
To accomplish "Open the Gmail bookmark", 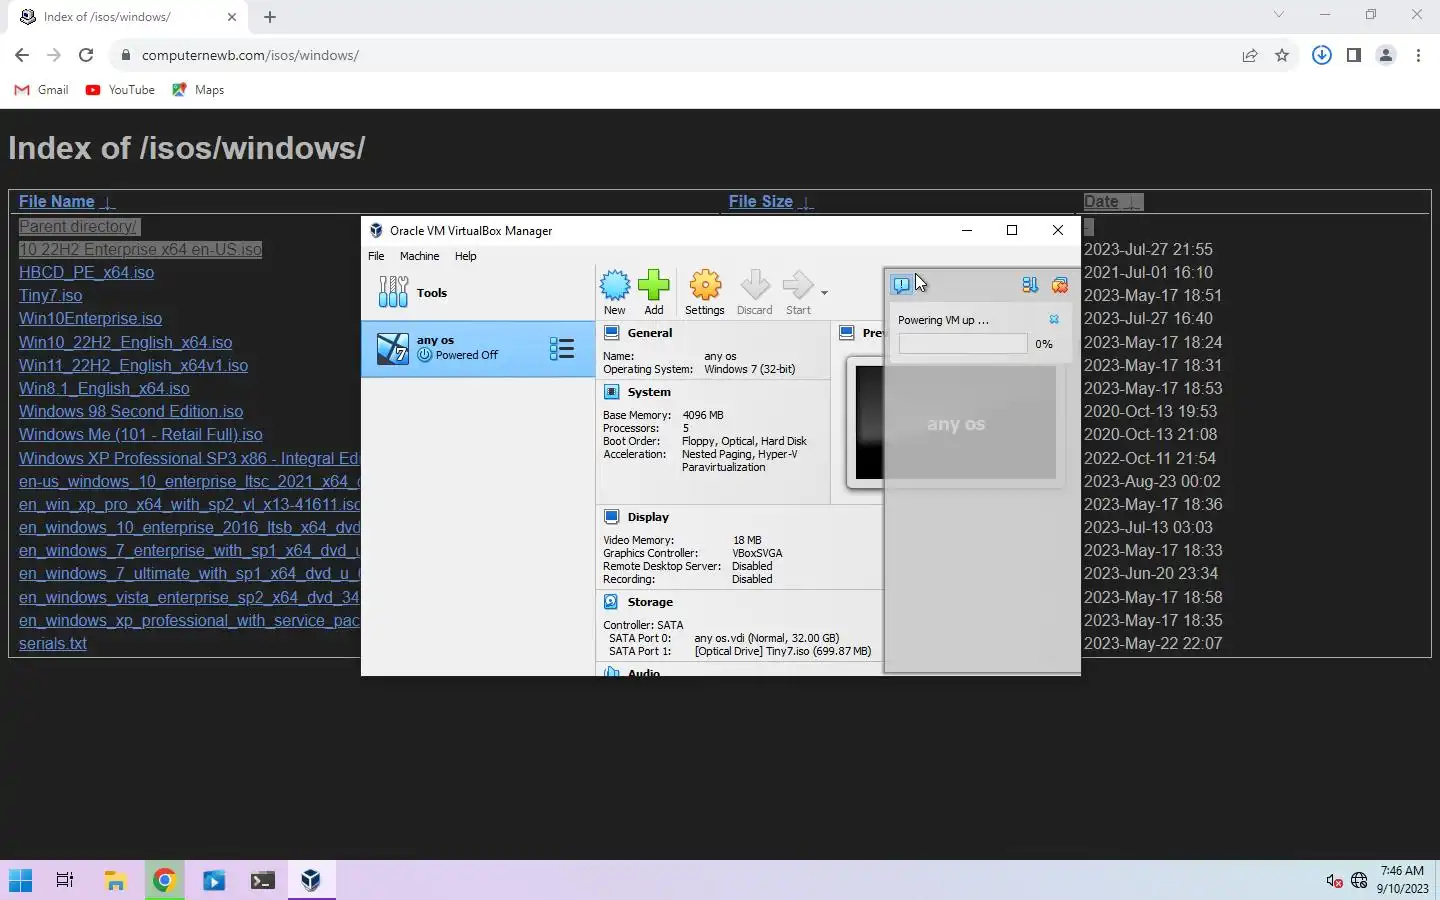I will coord(41,90).
